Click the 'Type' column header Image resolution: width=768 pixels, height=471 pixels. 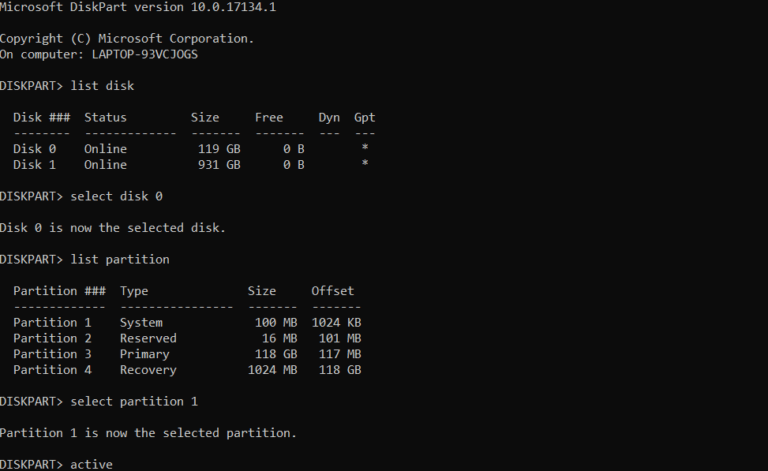(x=134, y=291)
